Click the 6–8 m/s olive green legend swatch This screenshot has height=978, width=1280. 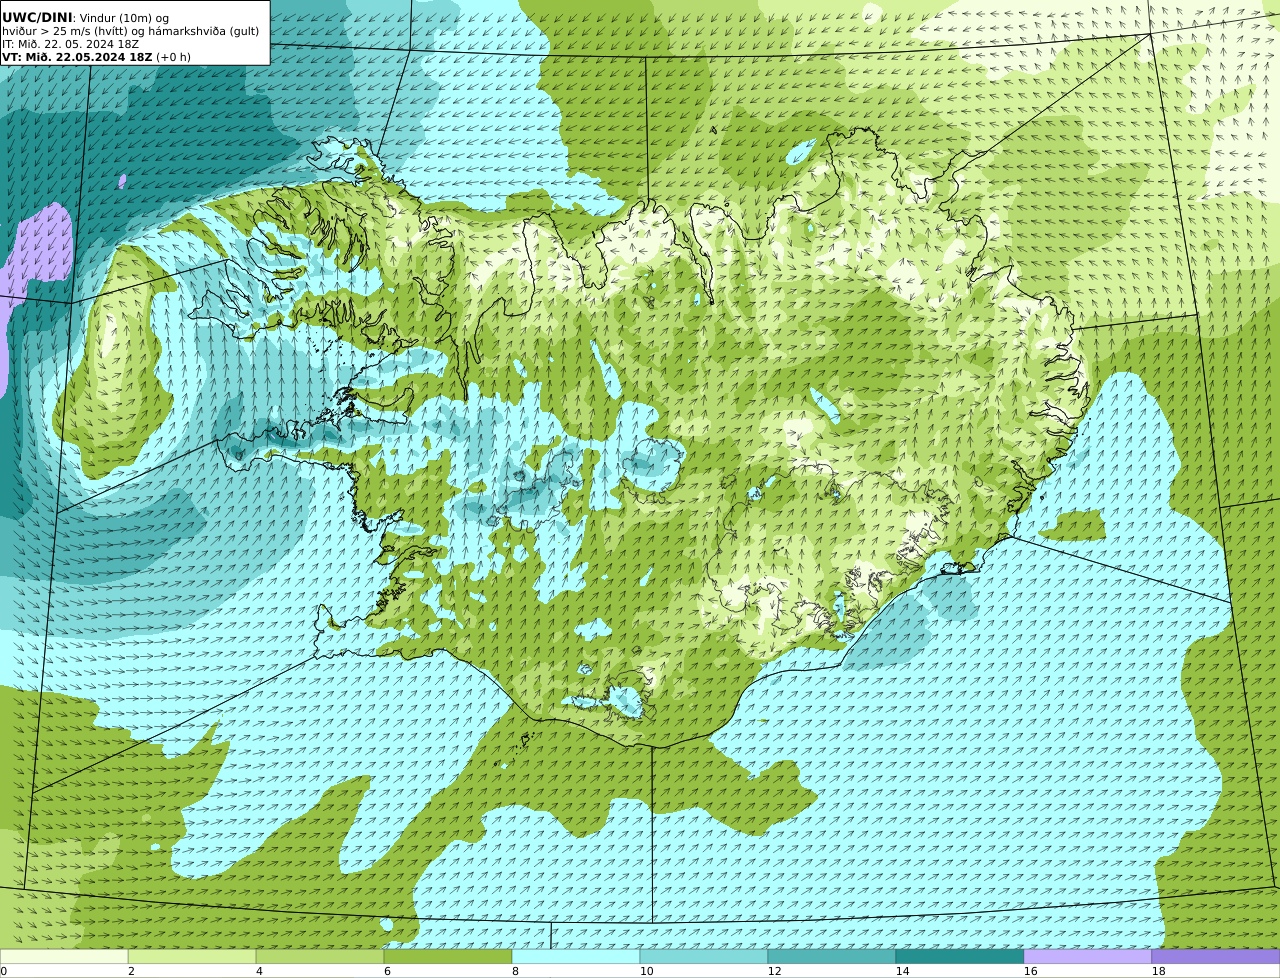[x=448, y=956]
